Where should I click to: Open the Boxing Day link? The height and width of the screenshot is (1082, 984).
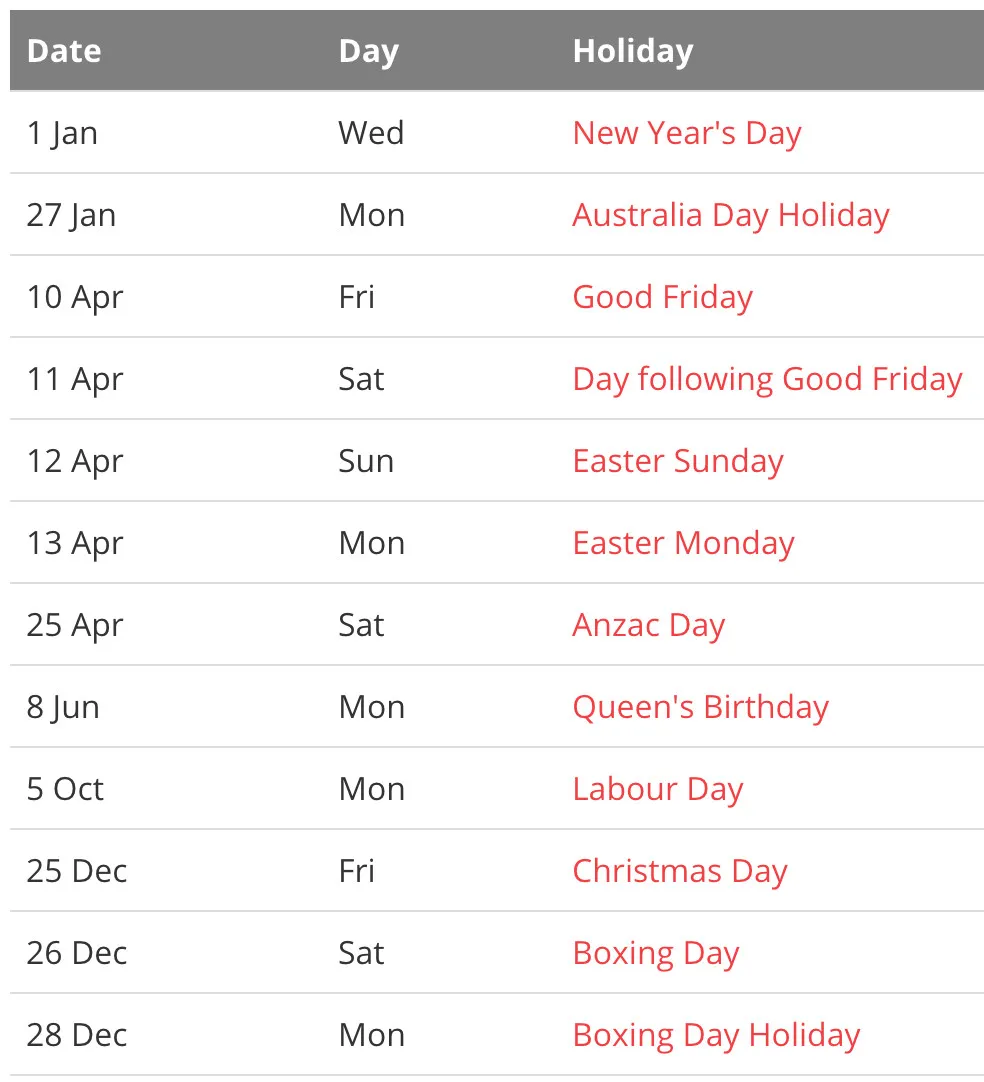tap(655, 953)
